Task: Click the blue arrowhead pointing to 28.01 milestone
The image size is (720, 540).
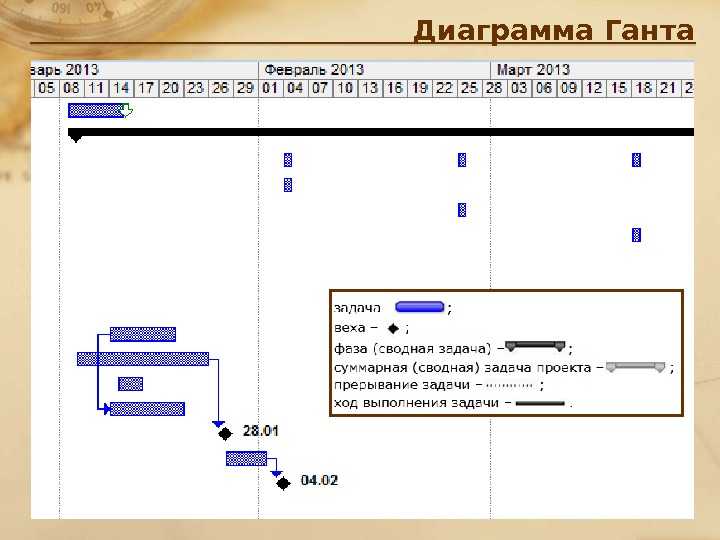Action: click(218, 424)
